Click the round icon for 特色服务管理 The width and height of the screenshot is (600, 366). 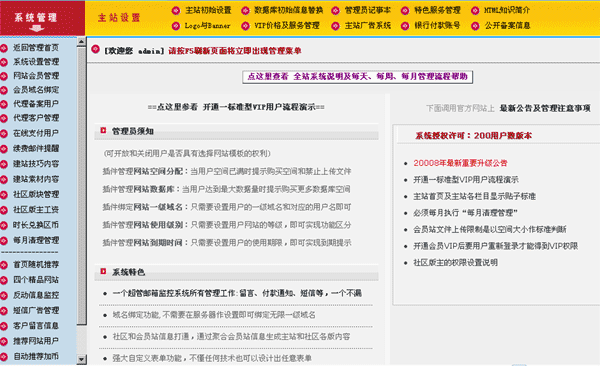[x=405, y=11]
